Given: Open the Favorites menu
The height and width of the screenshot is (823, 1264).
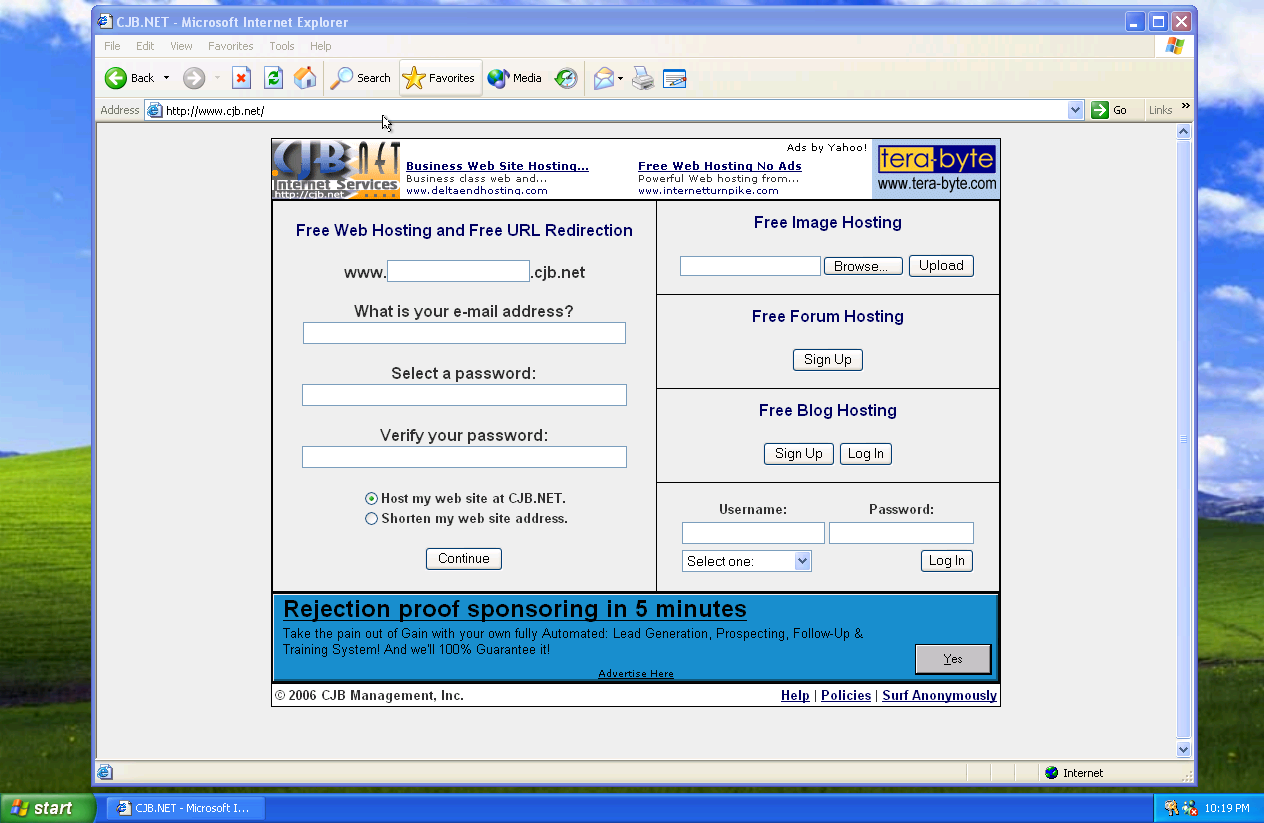Looking at the screenshot, I should [231, 46].
